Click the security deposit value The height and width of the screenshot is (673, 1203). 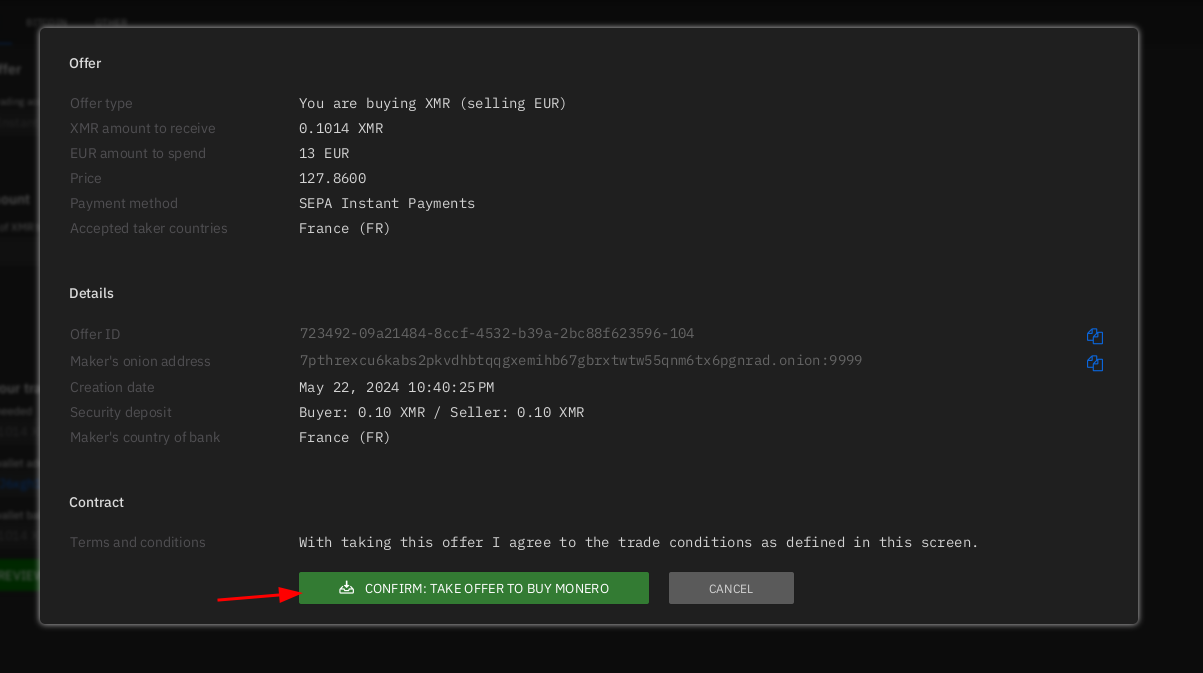coord(441,413)
